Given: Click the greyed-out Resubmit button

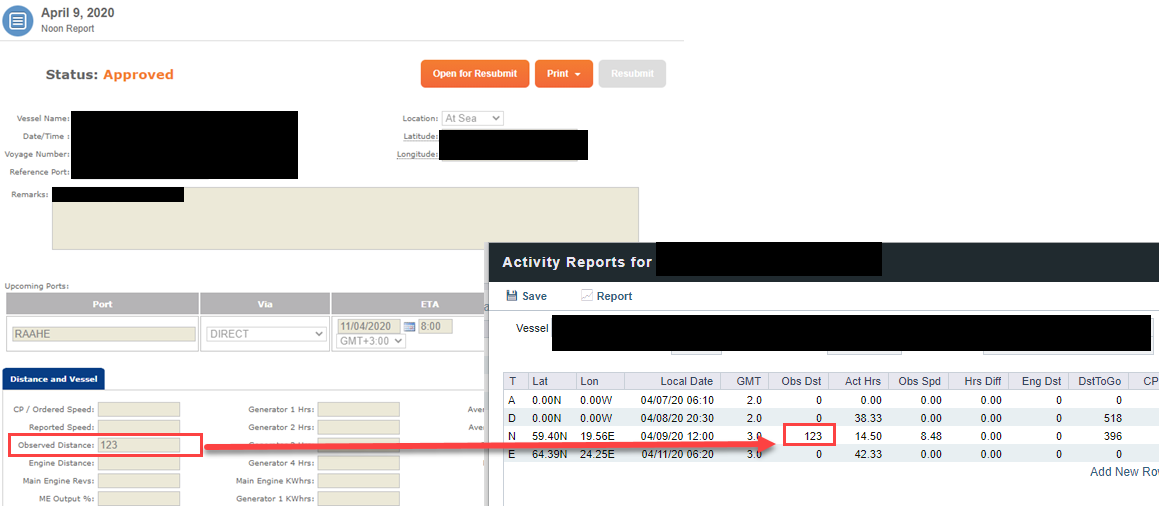Looking at the screenshot, I should (632, 74).
